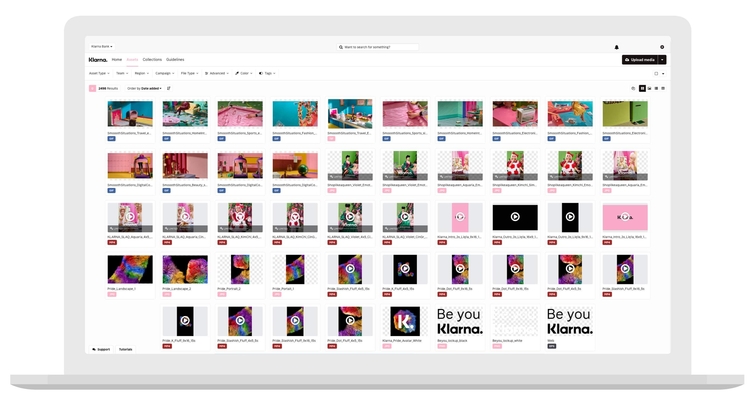The height and width of the screenshot is (404, 755).
Task: Click the round account icon beside the bell
Action: [662, 47]
